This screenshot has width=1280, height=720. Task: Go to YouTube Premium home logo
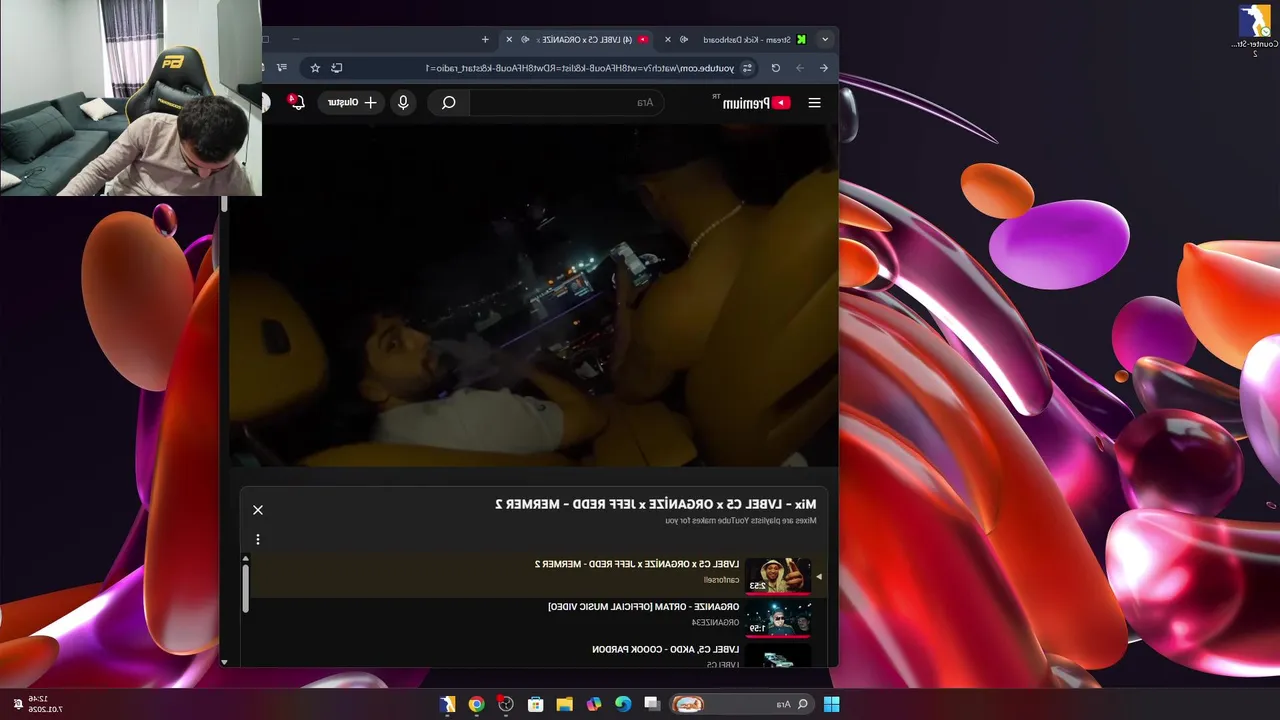(755, 102)
